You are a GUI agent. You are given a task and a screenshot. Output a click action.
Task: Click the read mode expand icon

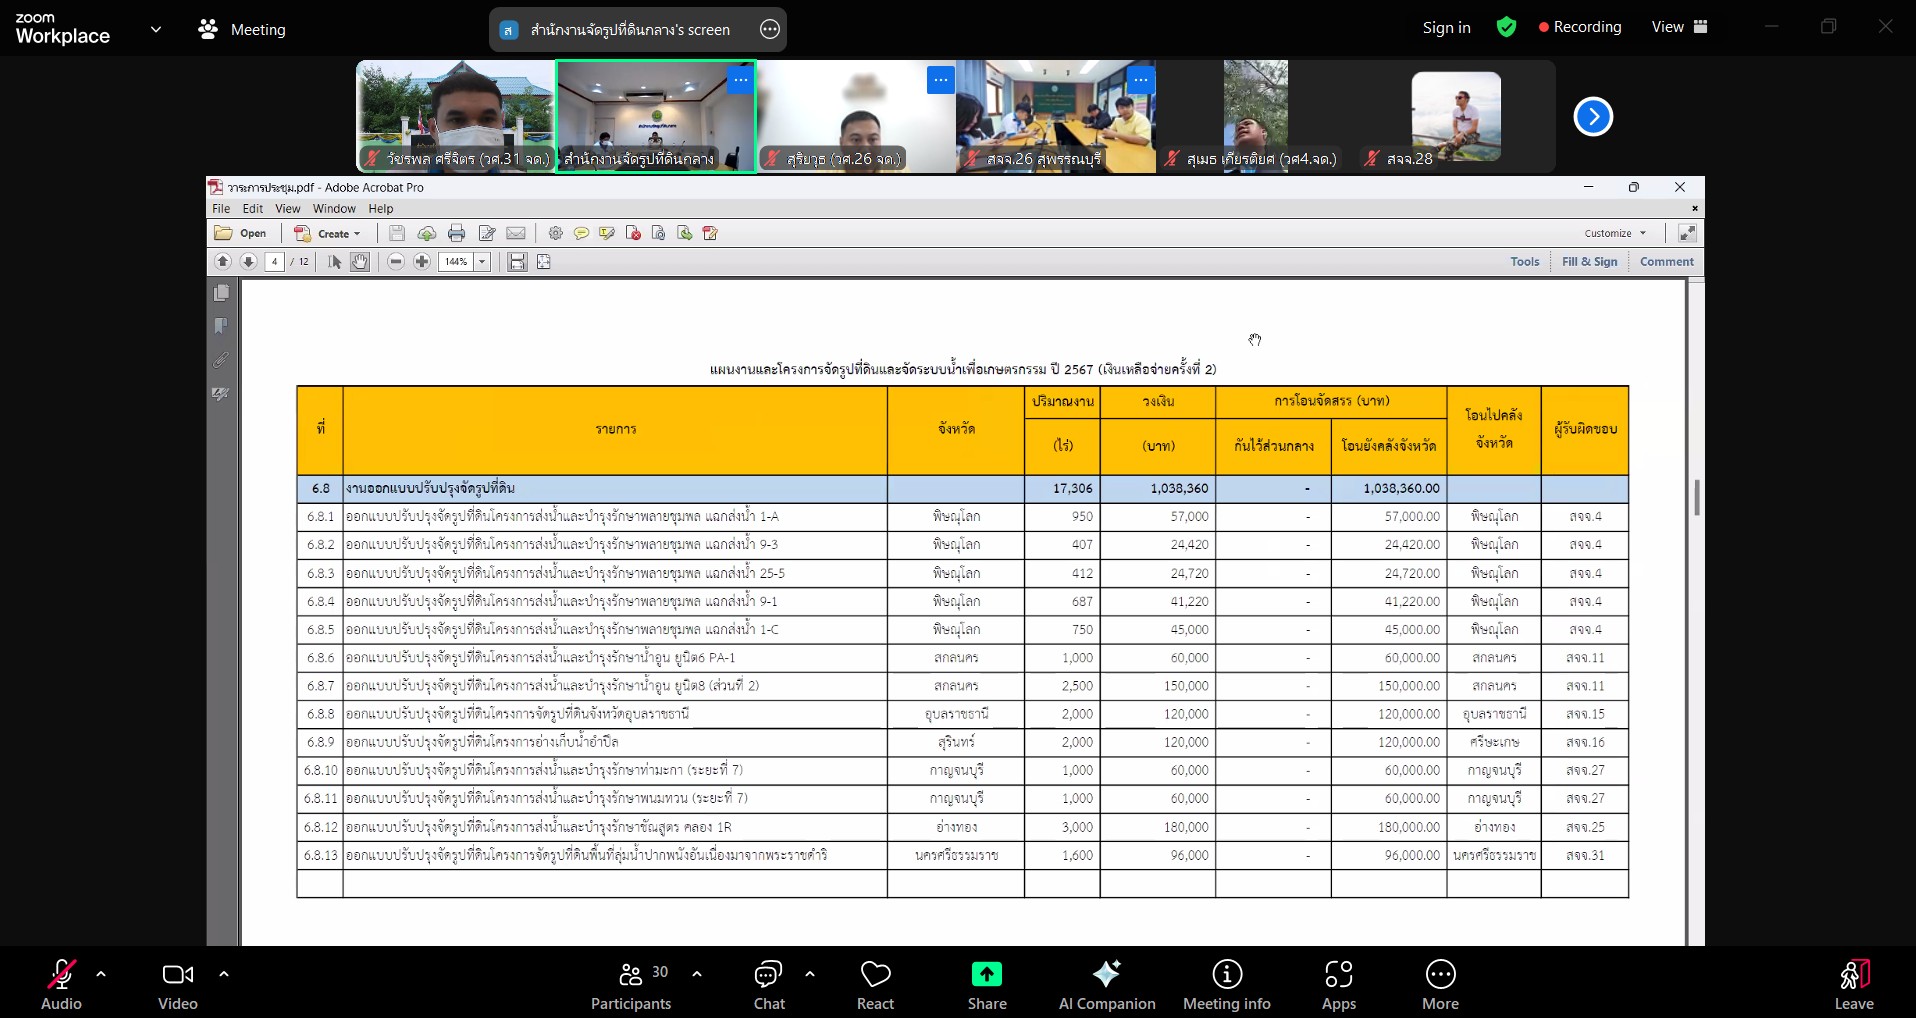pyautogui.click(x=1687, y=233)
